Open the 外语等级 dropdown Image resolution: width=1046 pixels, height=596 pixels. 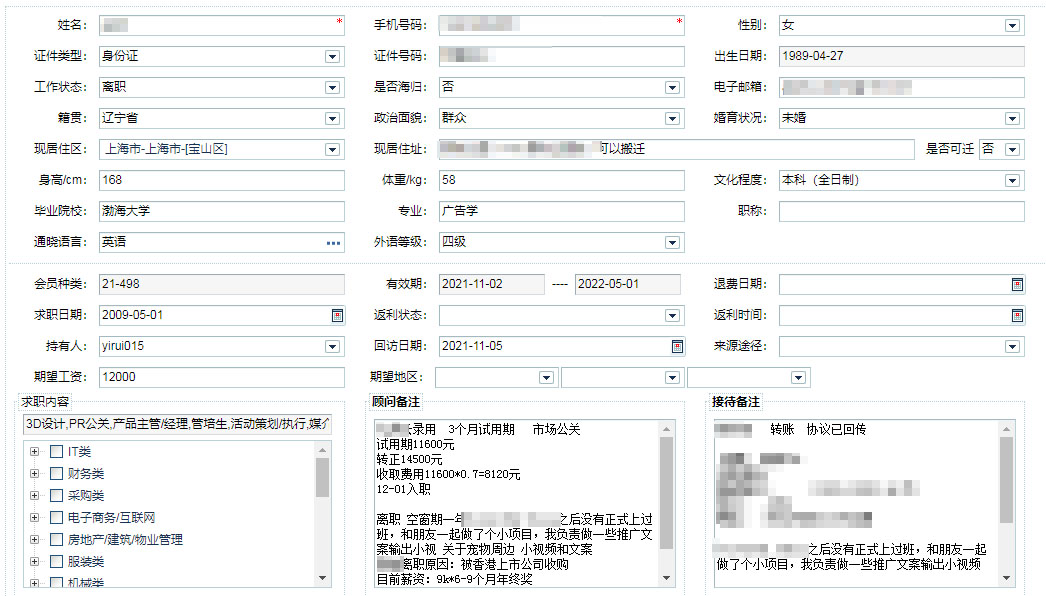pos(672,243)
